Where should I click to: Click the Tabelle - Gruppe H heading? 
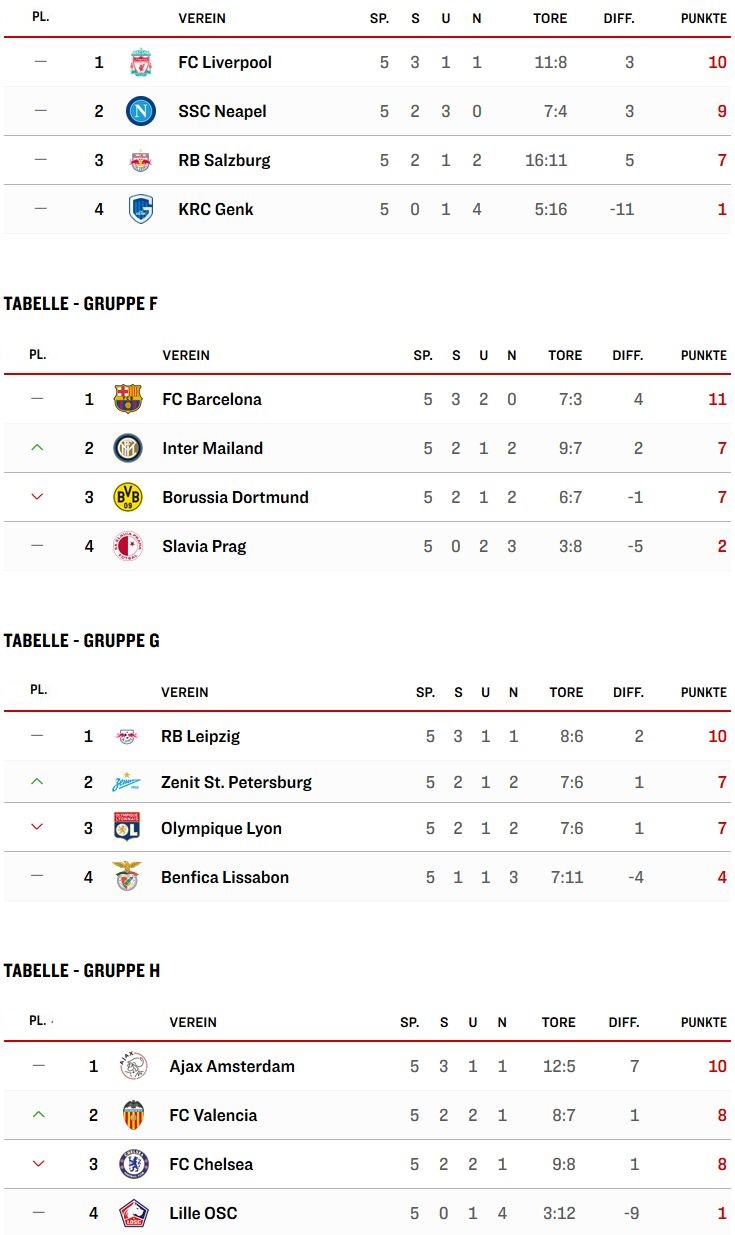[x=82, y=971]
